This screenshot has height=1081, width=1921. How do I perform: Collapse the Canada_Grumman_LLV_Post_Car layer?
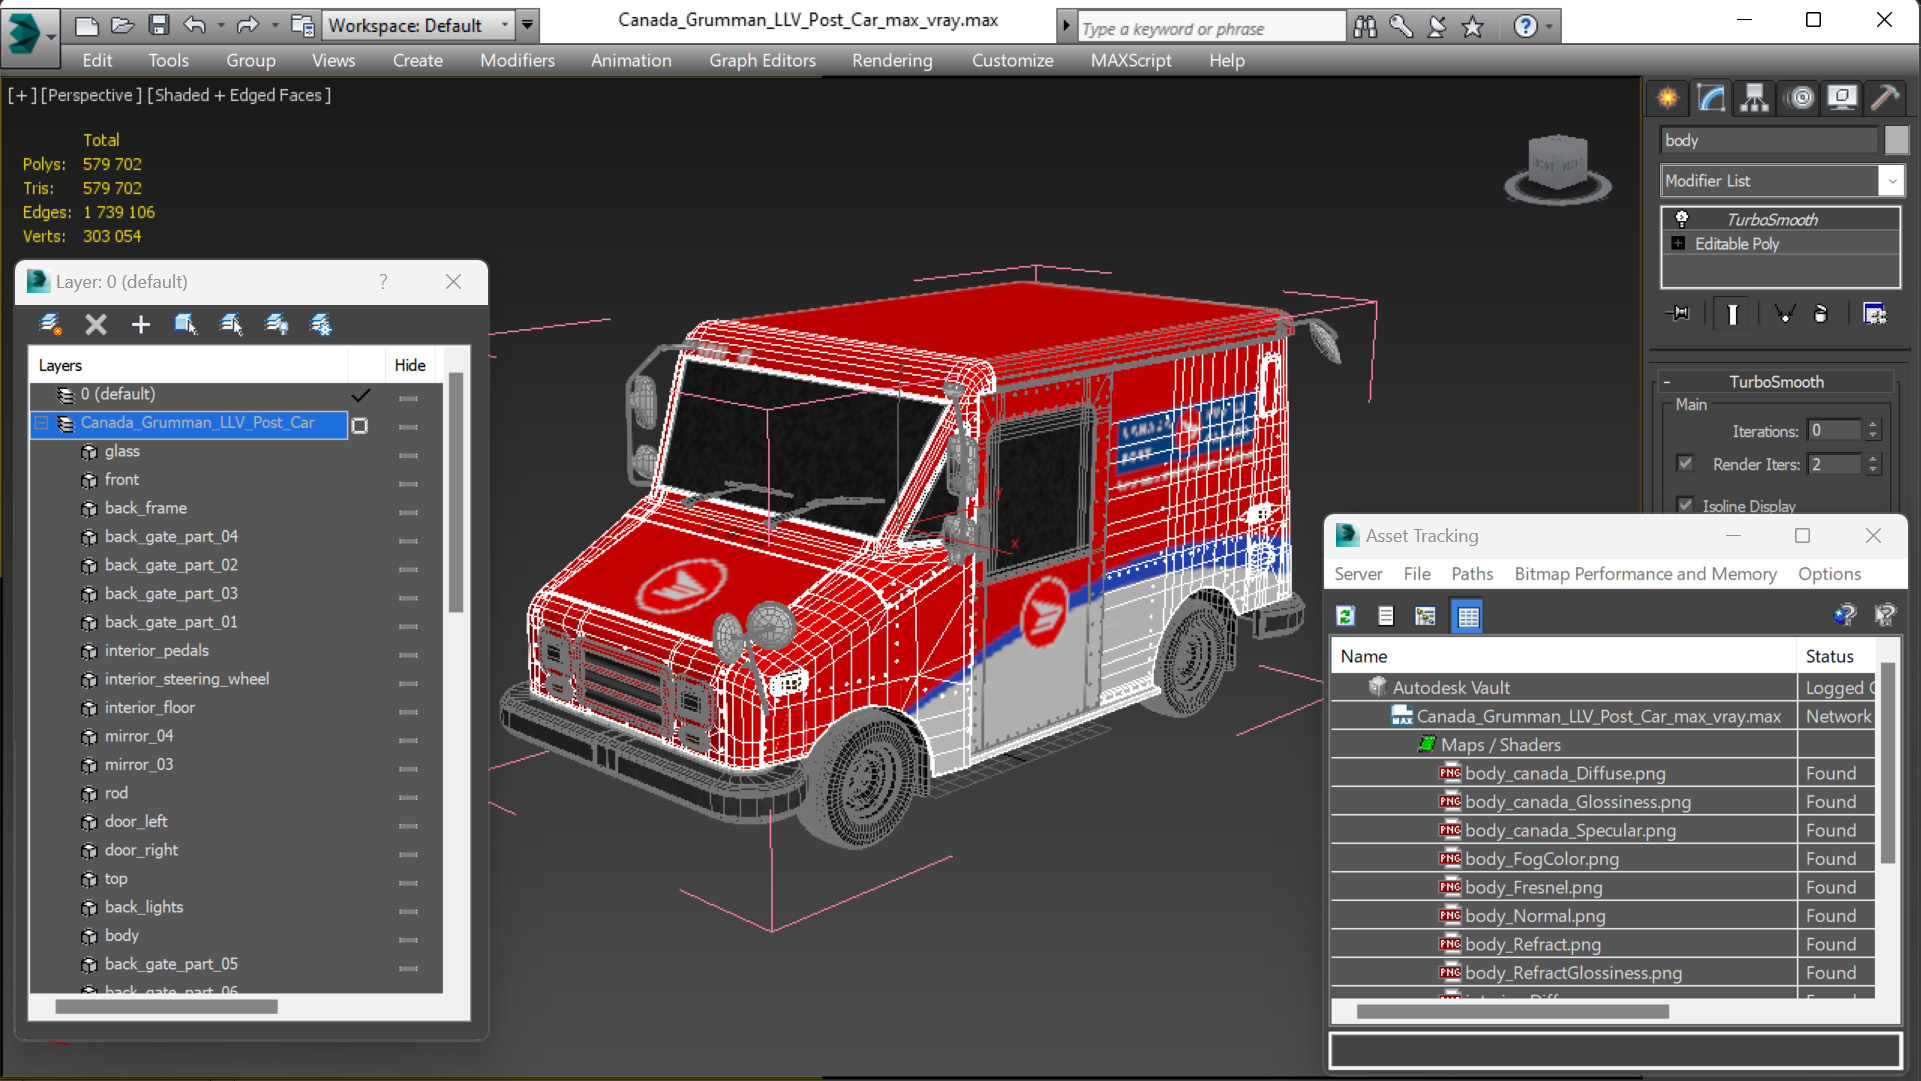click(41, 423)
